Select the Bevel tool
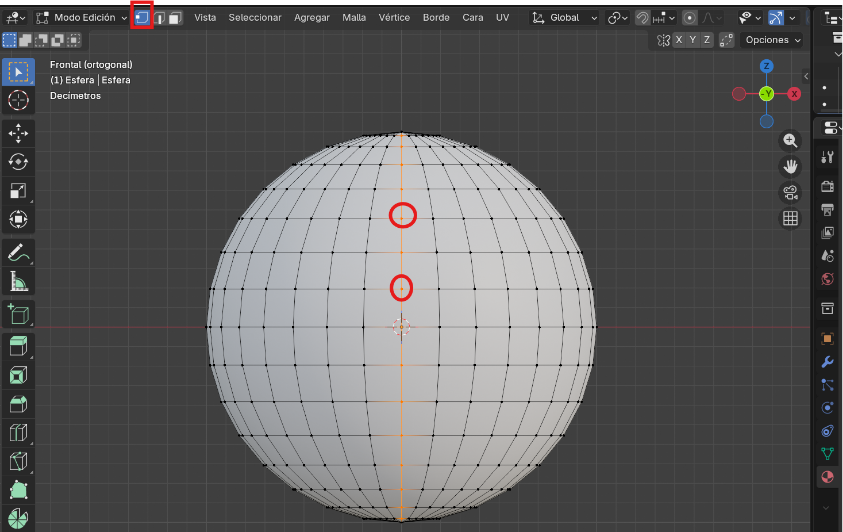The image size is (843, 532). [x=18, y=404]
